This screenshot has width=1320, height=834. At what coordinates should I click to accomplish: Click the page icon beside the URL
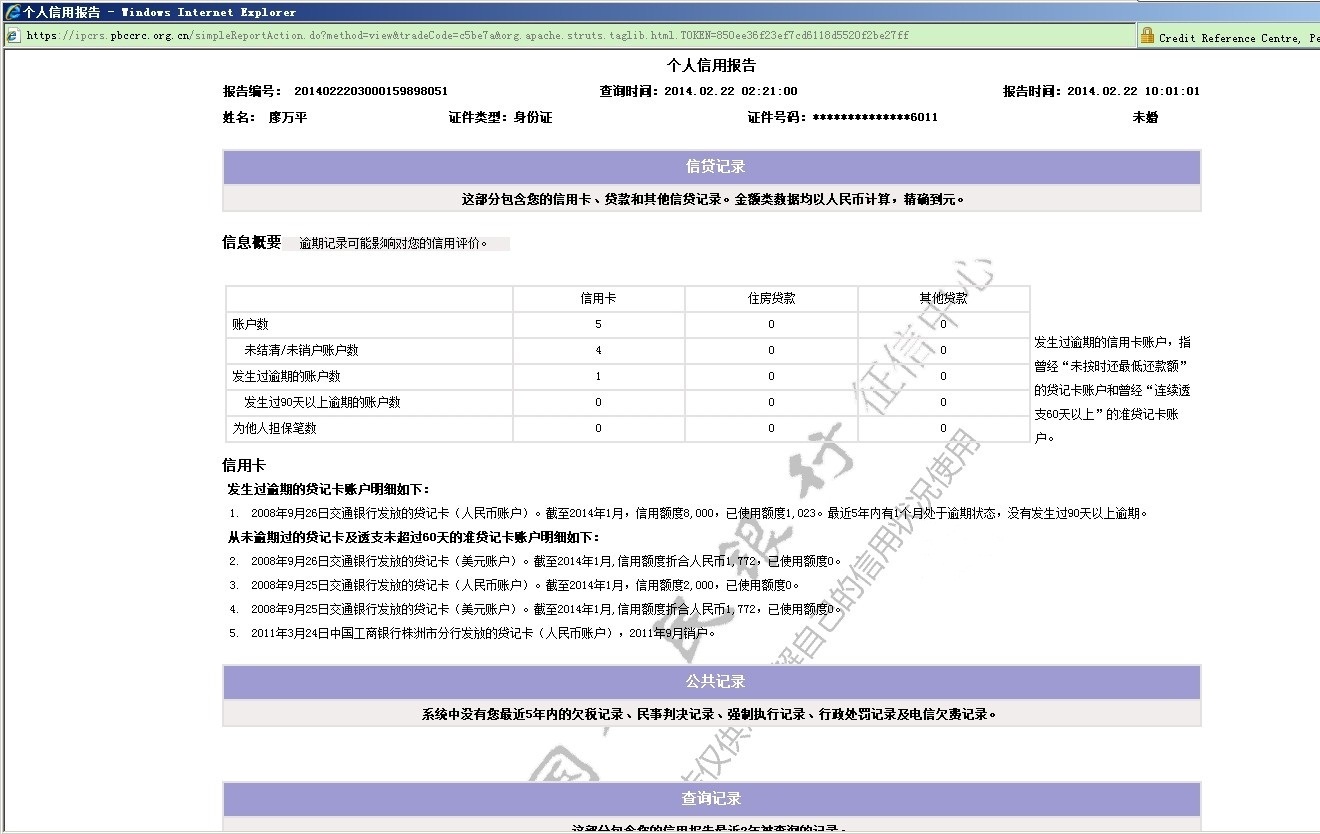(12, 36)
